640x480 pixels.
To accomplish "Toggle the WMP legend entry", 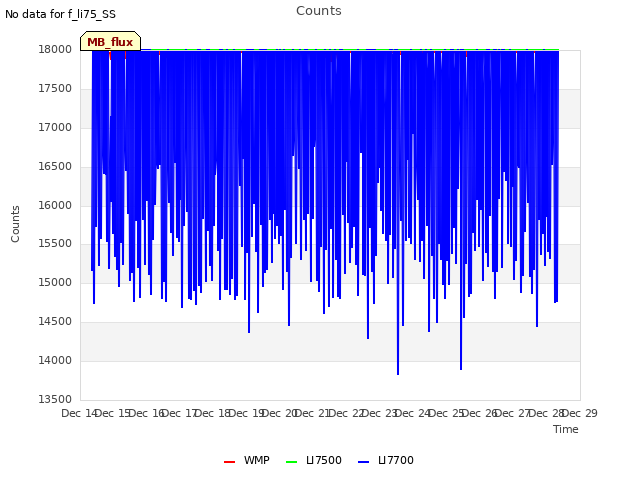I will (247, 460).
